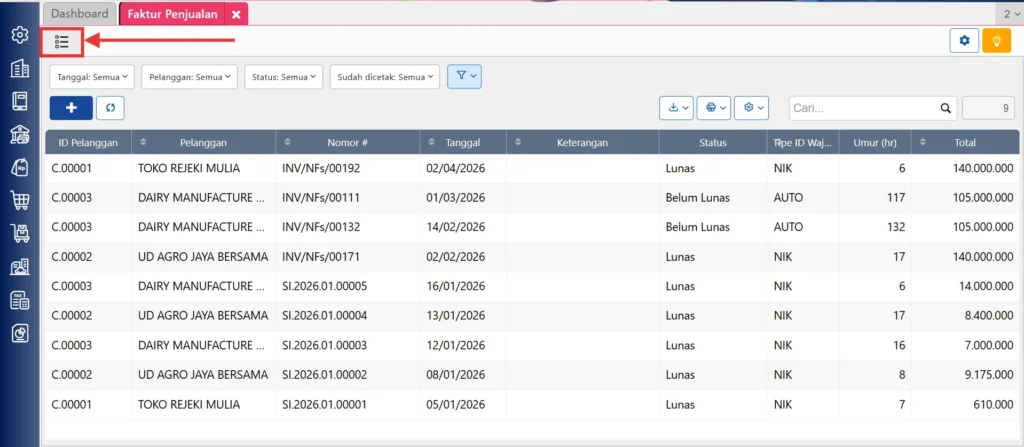Switch to the Dashboard tab
1024x447 pixels.
point(80,14)
